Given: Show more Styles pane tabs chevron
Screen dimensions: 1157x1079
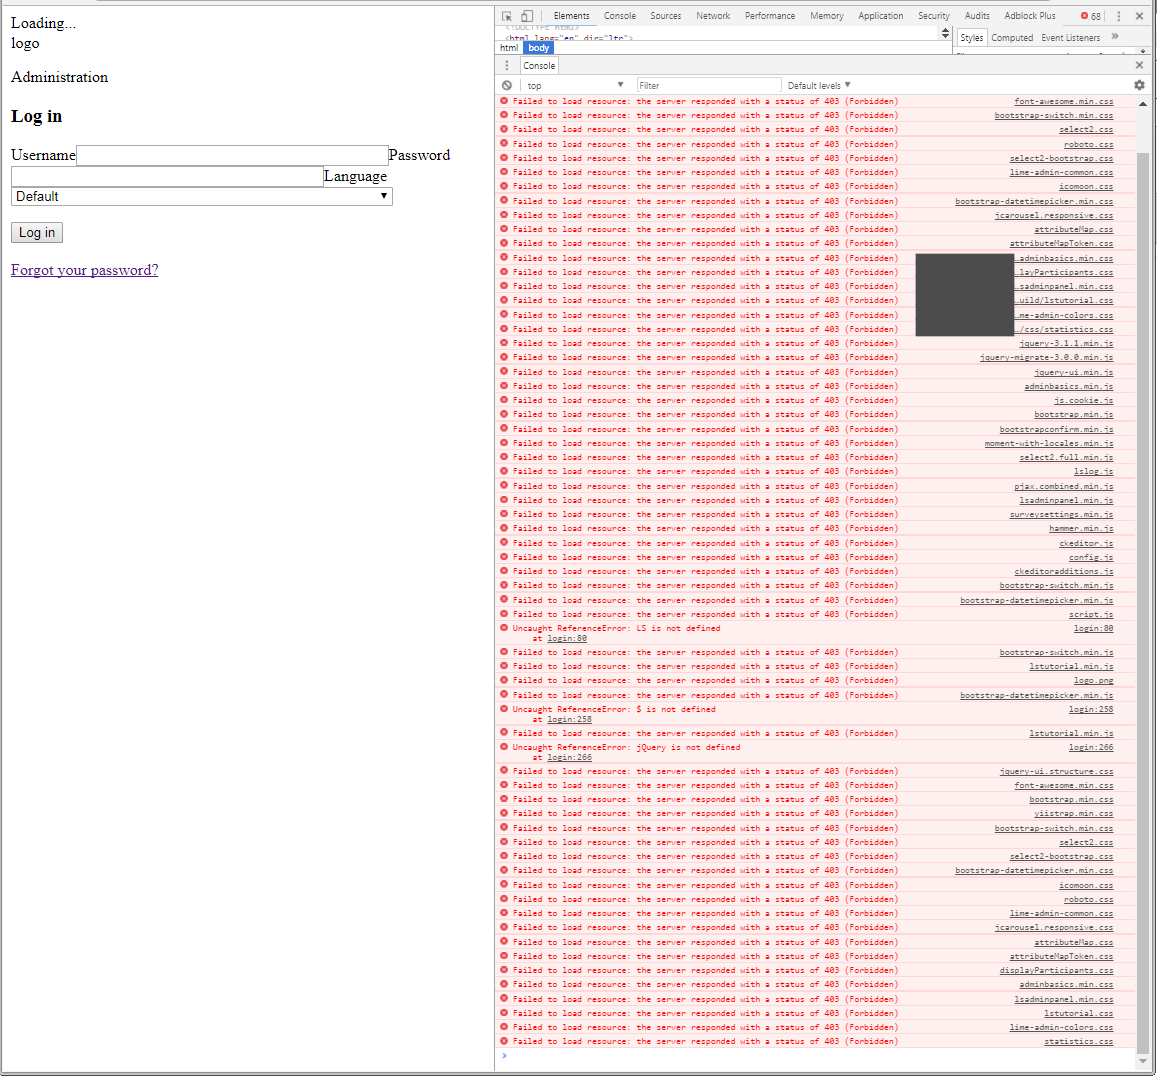Looking at the screenshot, I should coord(1115,37).
